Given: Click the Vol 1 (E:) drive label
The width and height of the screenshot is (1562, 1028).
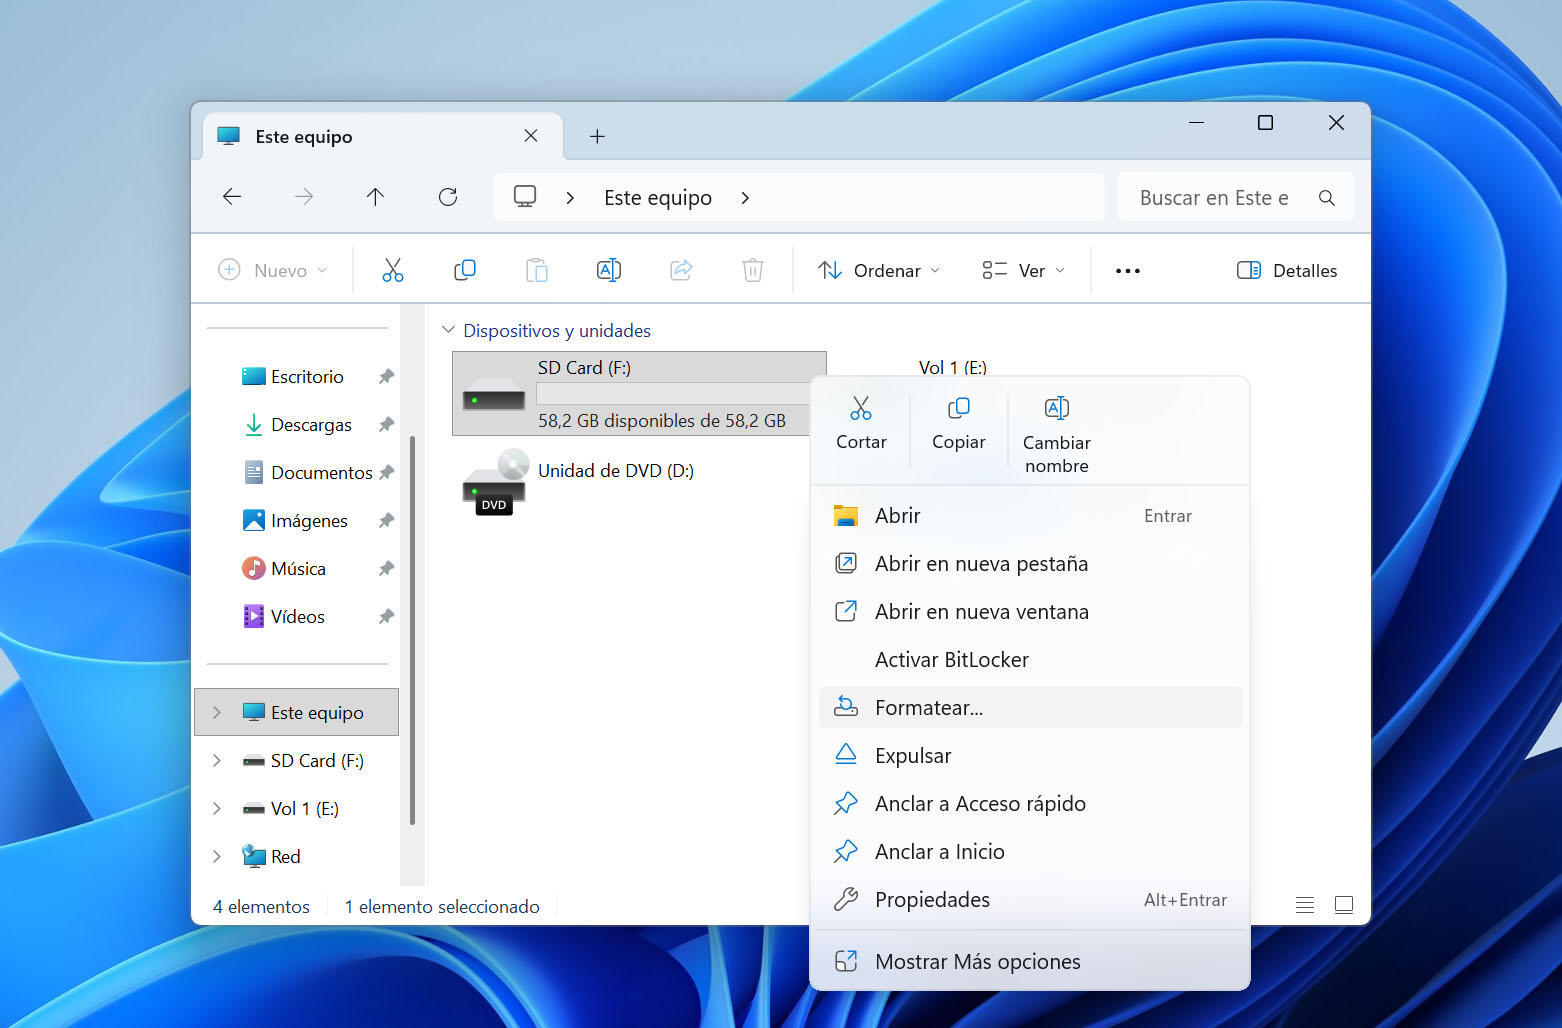Looking at the screenshot, I should pos(953,368).
